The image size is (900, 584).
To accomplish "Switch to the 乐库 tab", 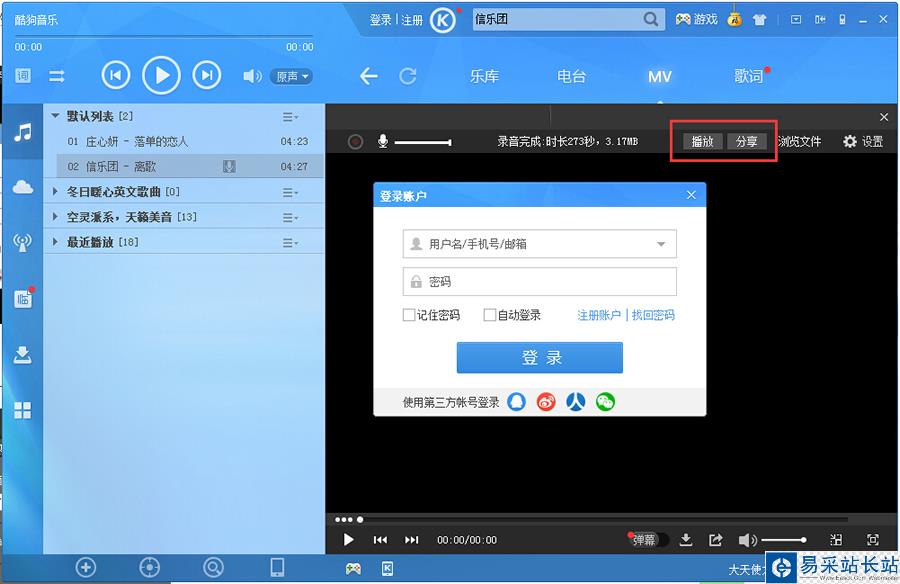I will pos(484,76).
